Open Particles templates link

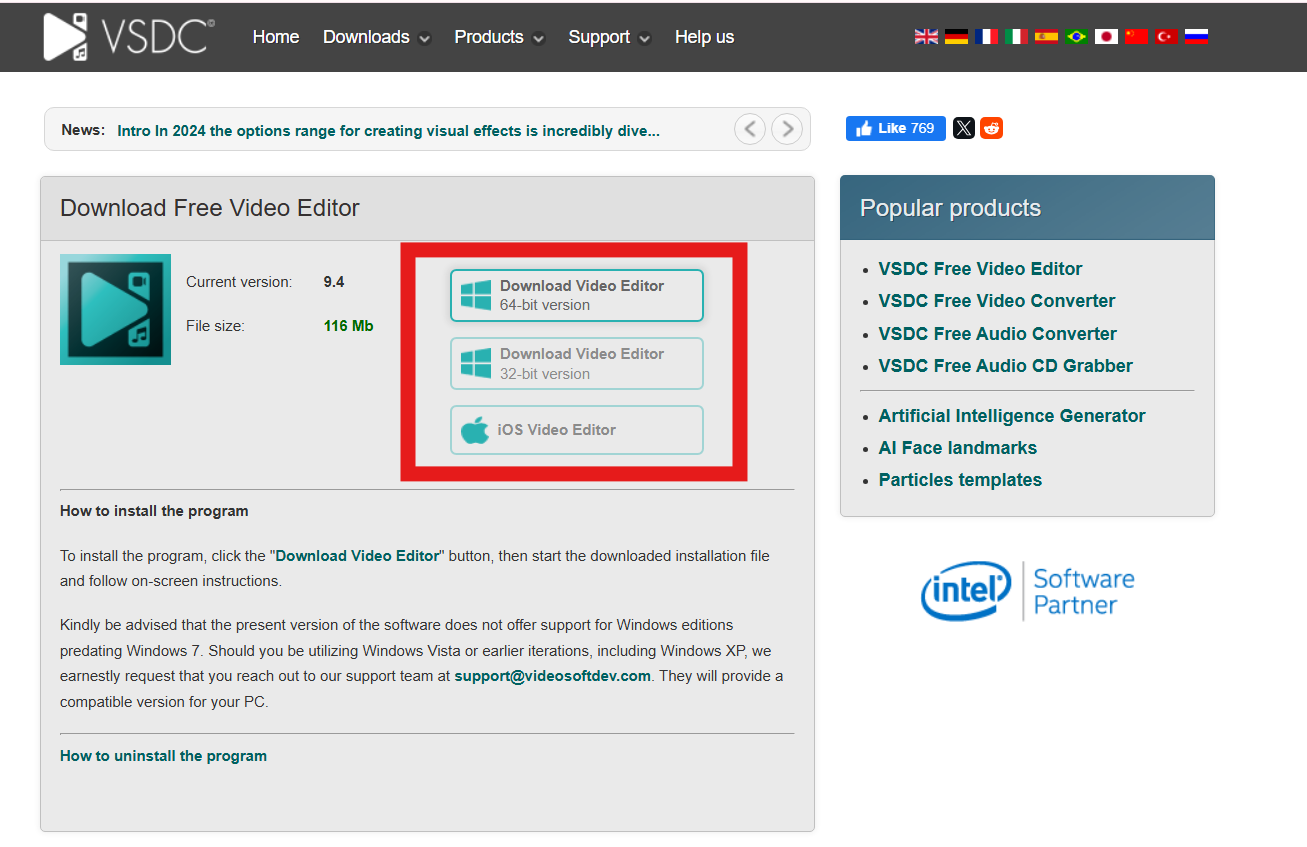pos(960,480)
